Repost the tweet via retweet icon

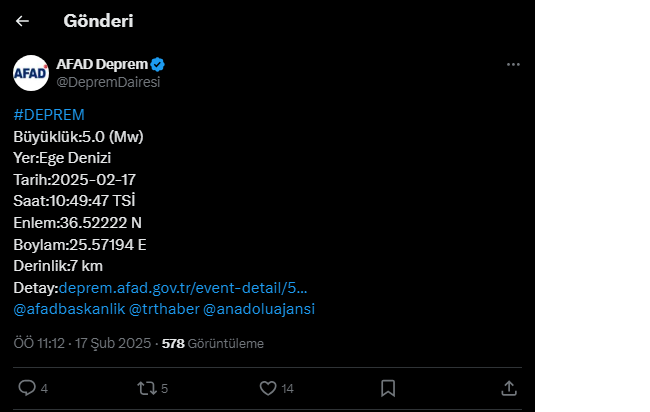pyautogui.click(x=147, y=388)
